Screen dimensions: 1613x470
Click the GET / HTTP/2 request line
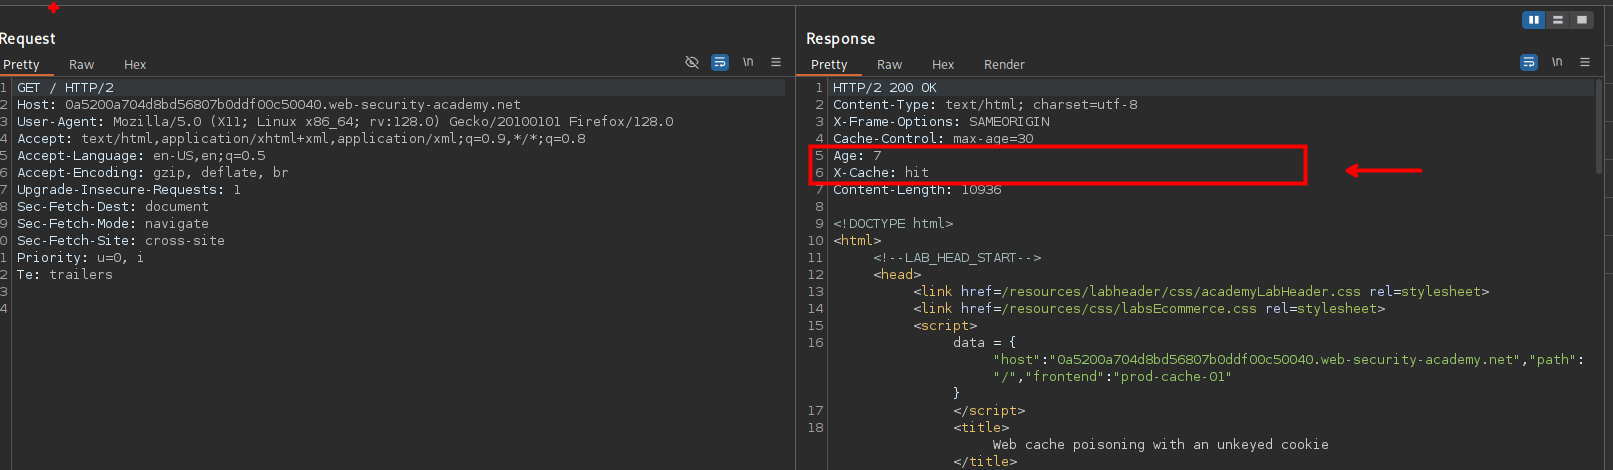(65, 88)
